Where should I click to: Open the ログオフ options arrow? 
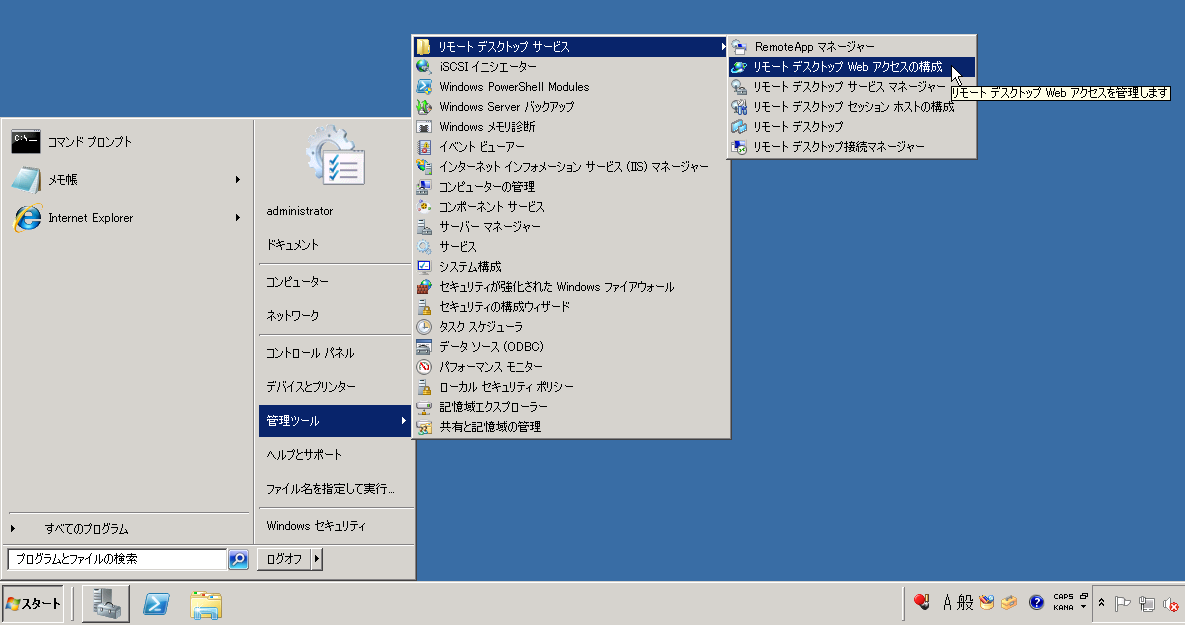(x=317, y=559)
